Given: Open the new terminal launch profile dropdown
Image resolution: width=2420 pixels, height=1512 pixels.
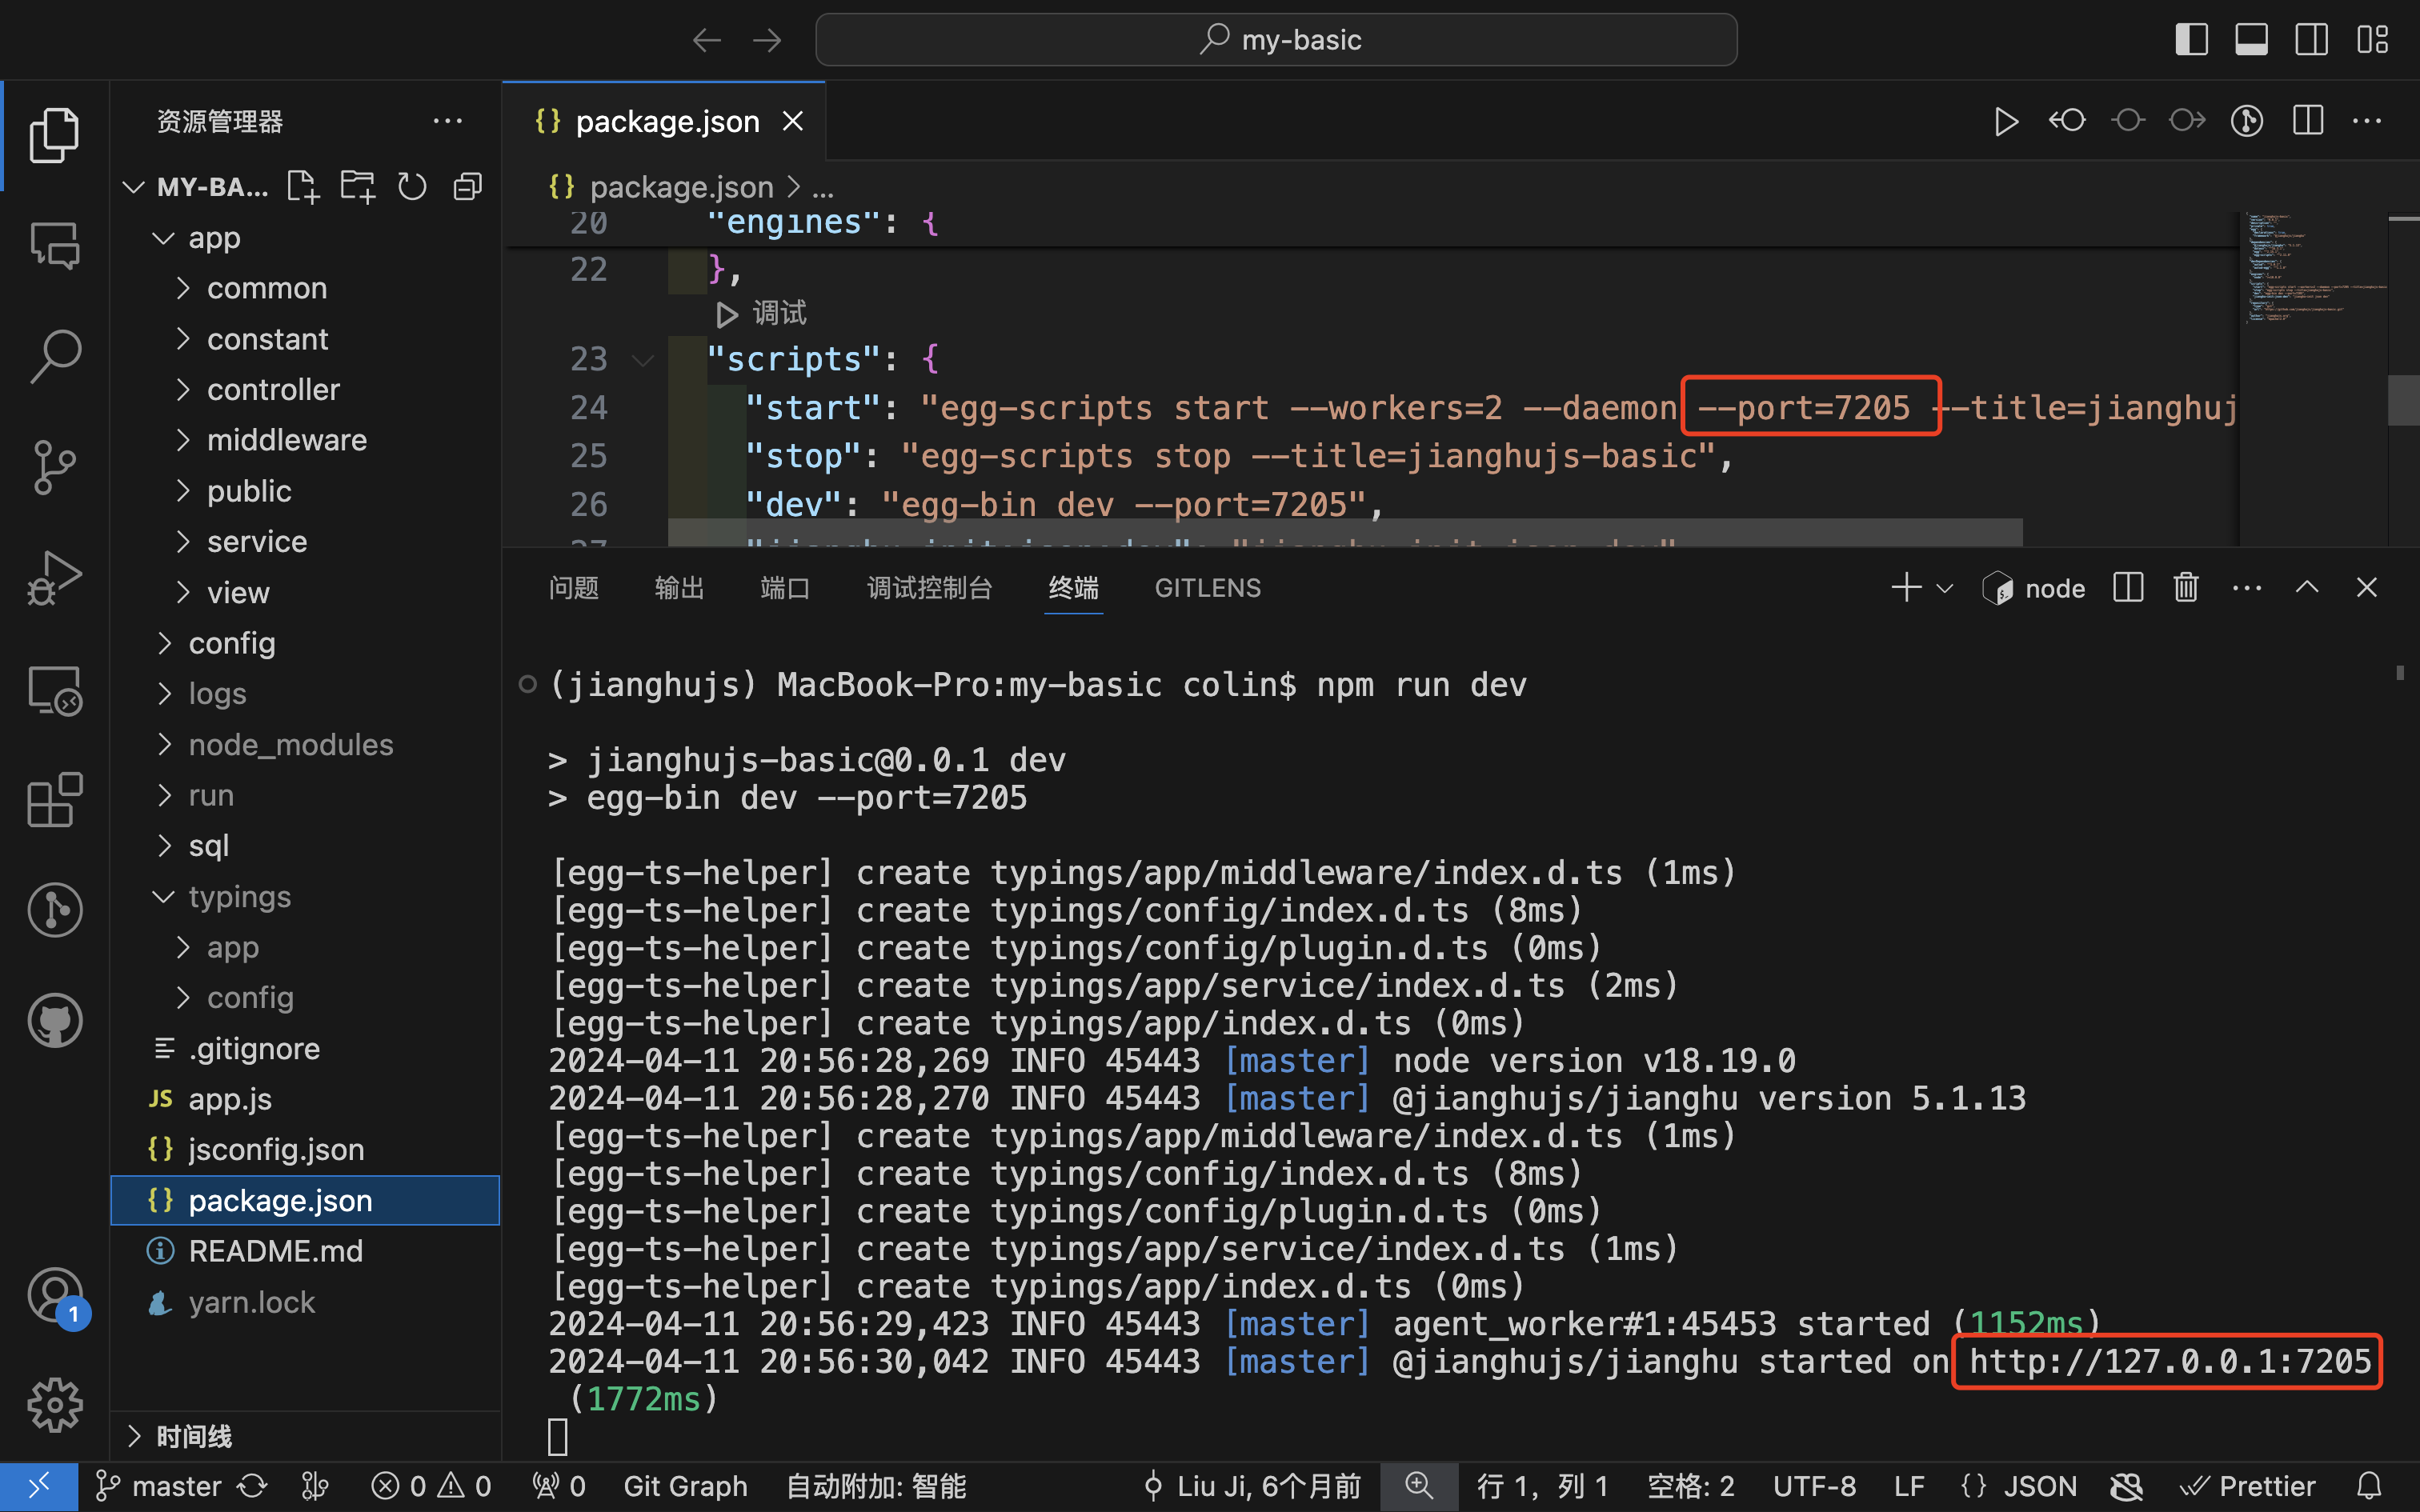Looking at the screenshot, I should [x=1945, y=588].
